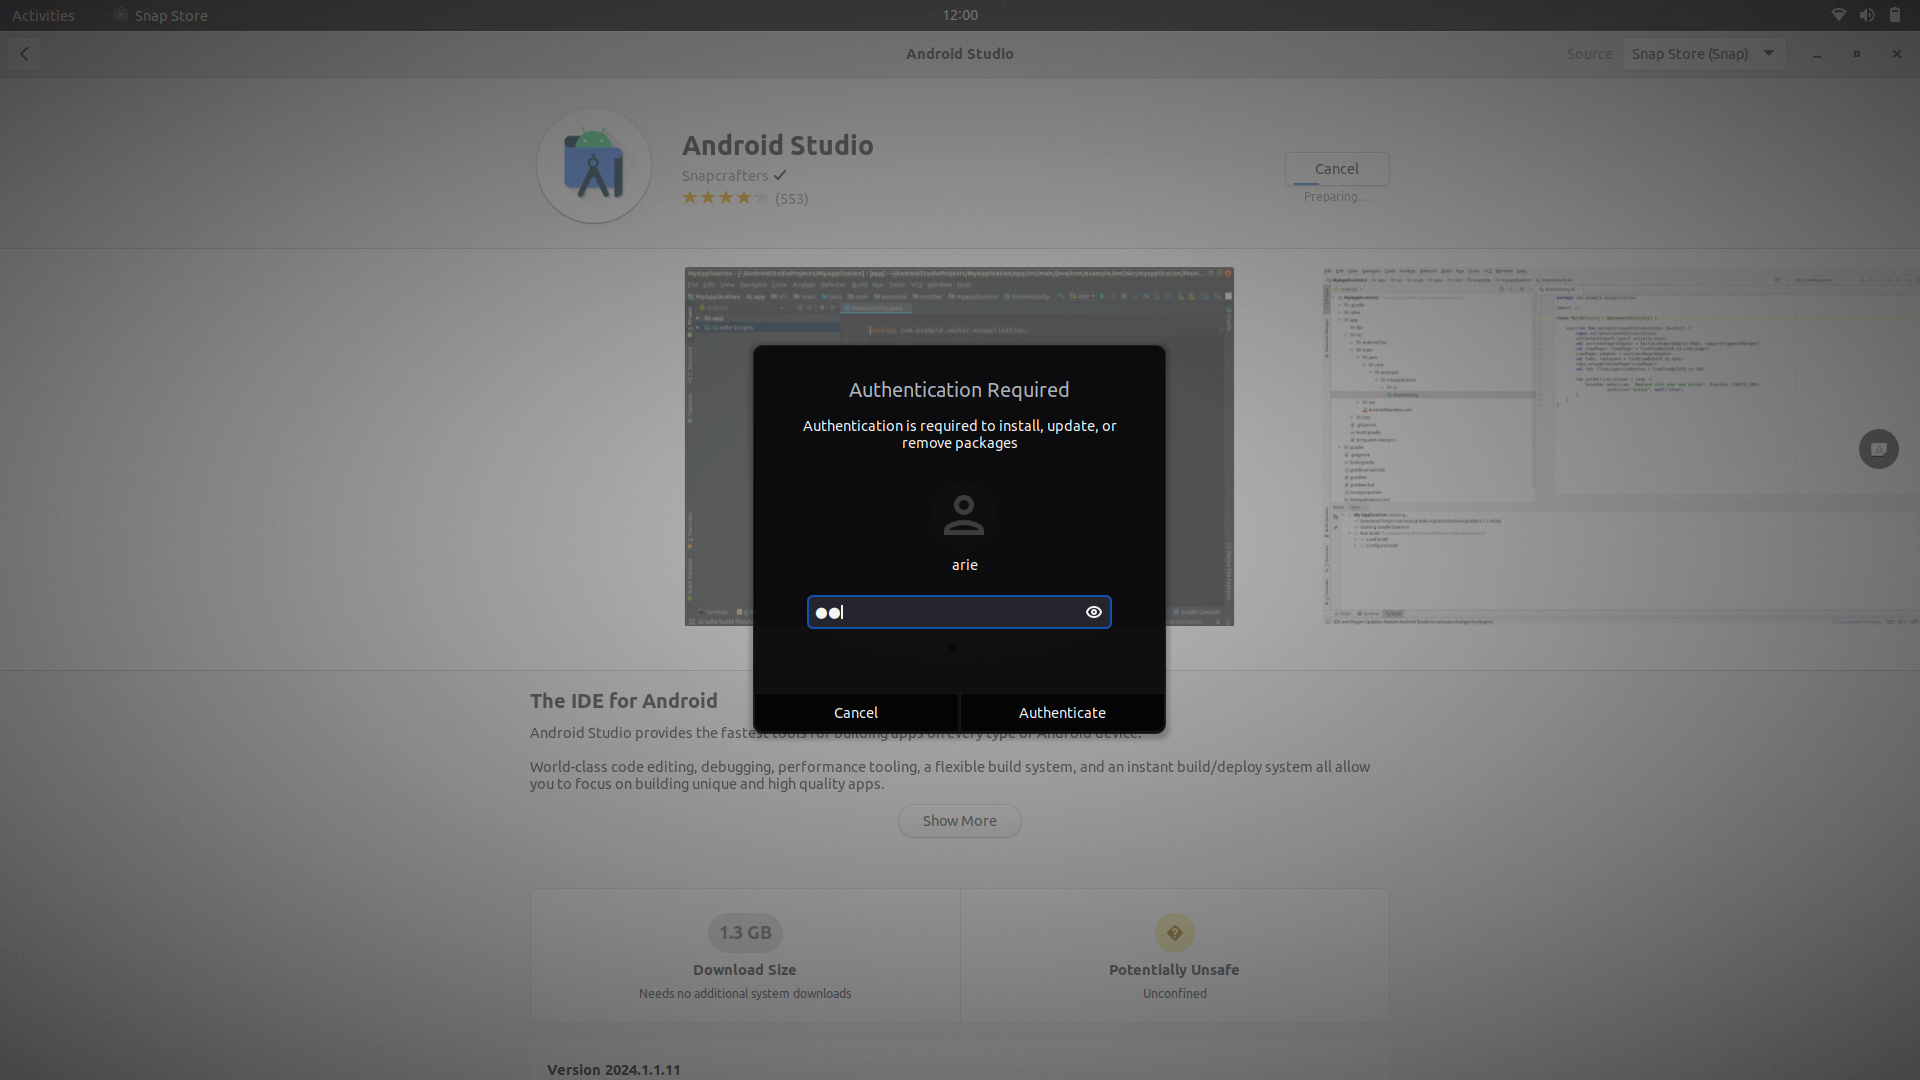Click the 'Preparing…' status text

coord(1337,197)
